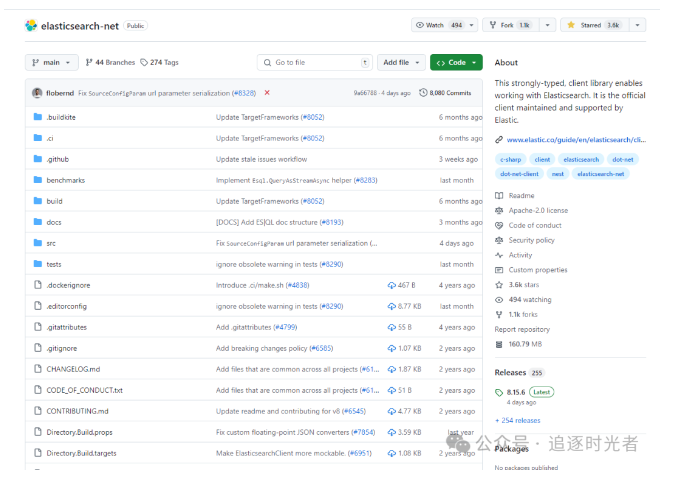
Task: Click the Readme book icon
Action: tap(499, 195)
